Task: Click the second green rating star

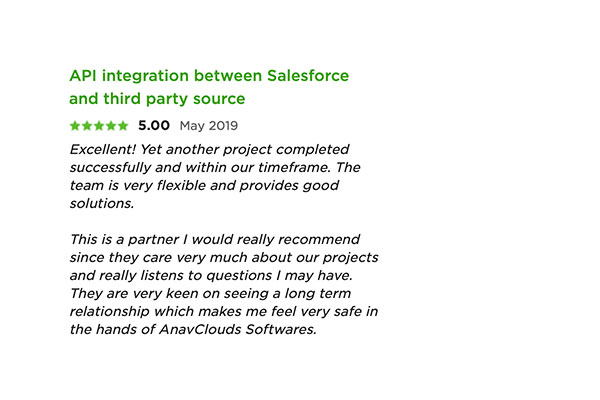Action: click(87, 126)
